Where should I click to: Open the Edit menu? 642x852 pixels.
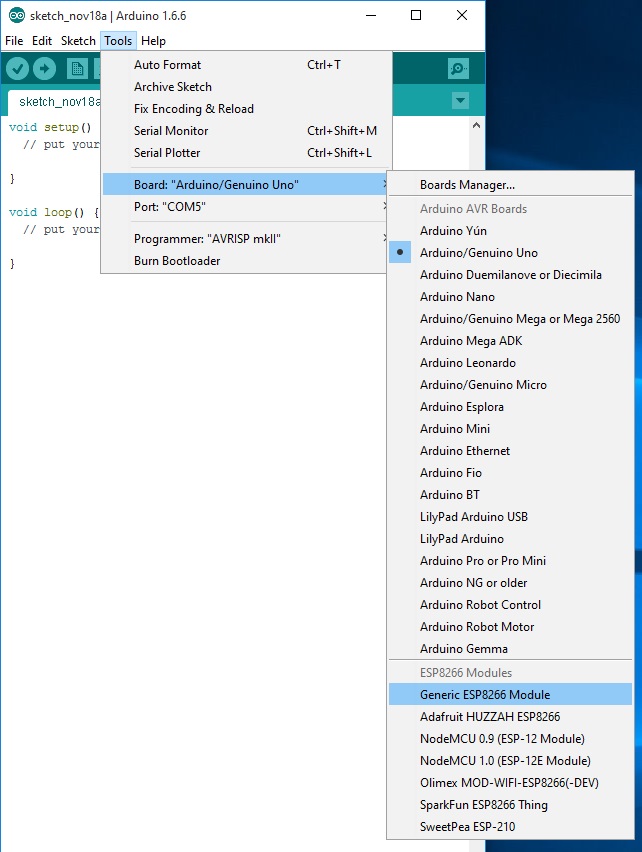coord(42,41)
